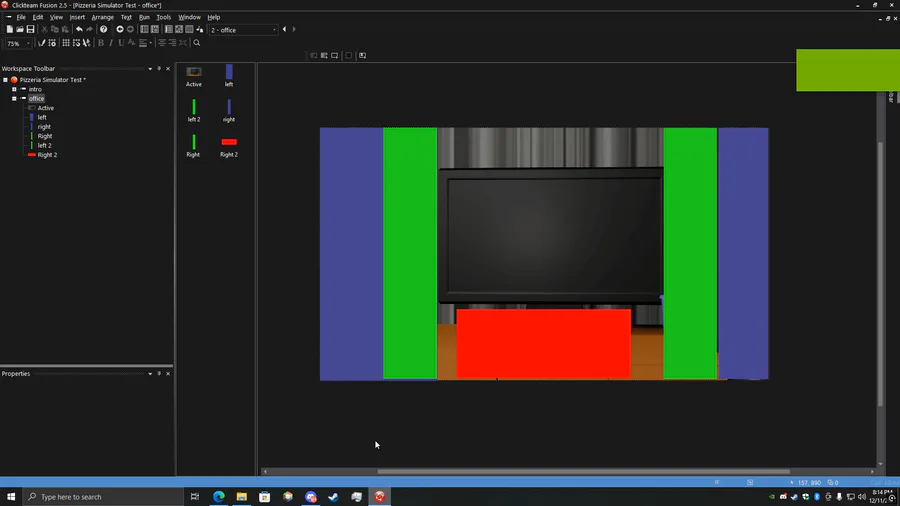Toggle italic text formatting
Image resolution: width=900 pixels, height=506 pixels.
(111, 43)
